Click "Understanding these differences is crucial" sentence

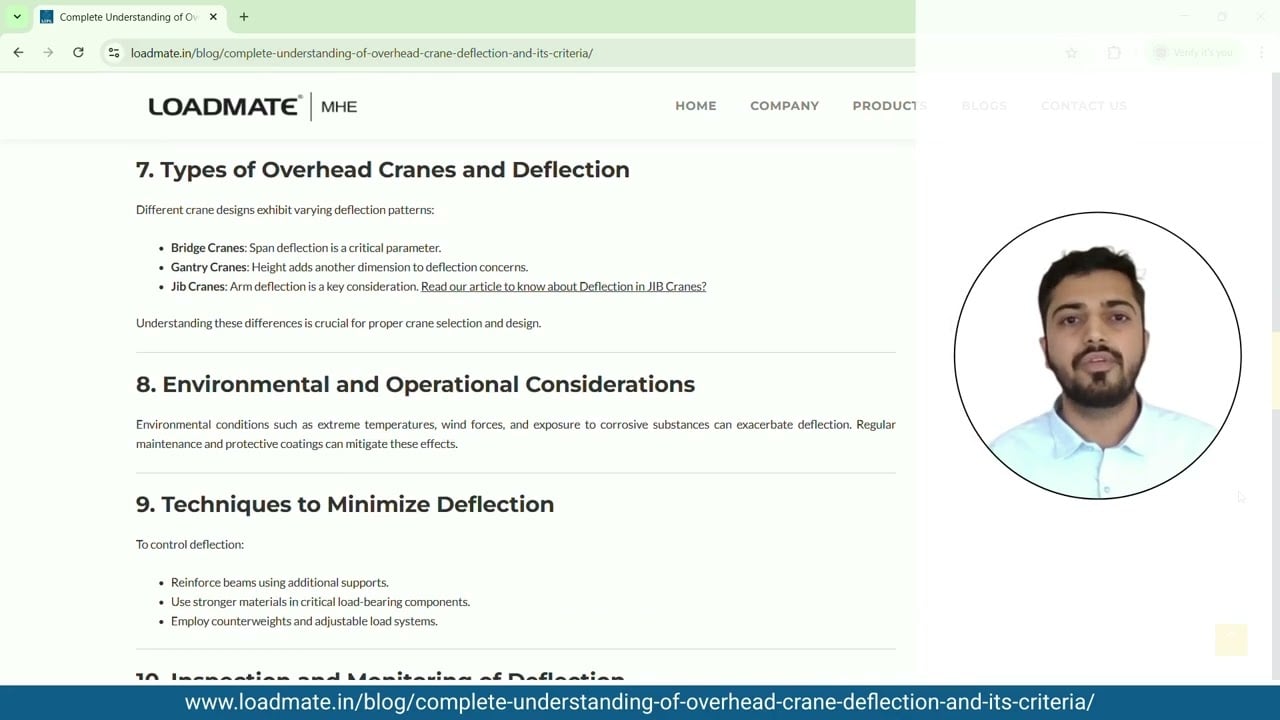338,323
